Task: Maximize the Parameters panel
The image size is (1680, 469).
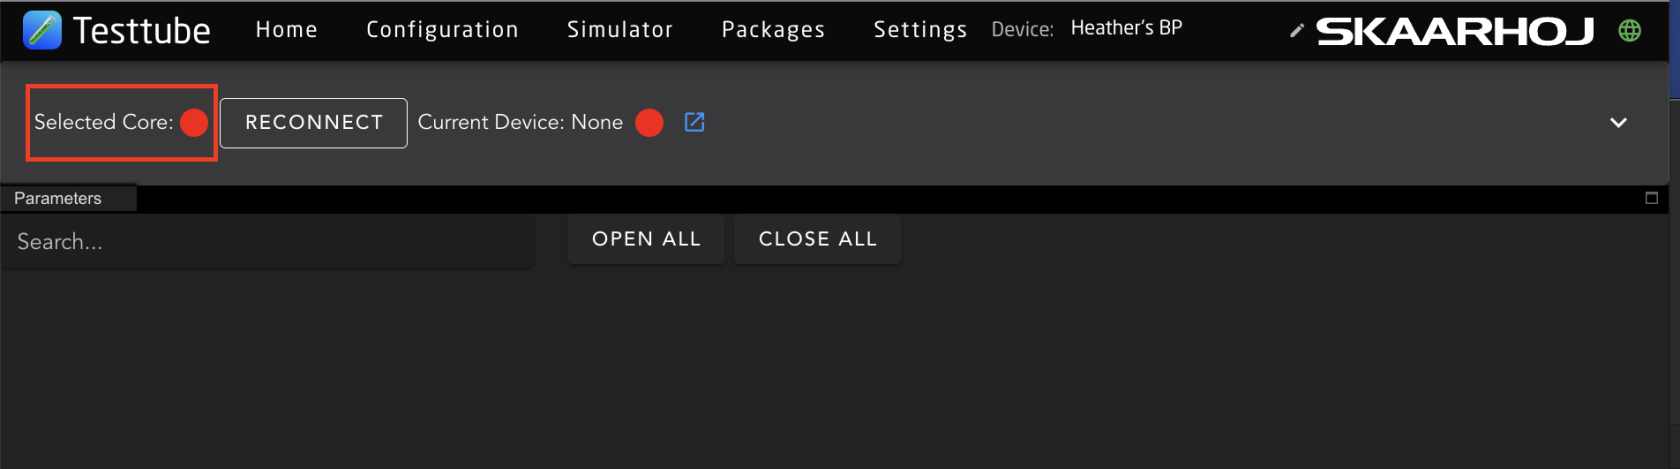Action: pos(1651,198)
